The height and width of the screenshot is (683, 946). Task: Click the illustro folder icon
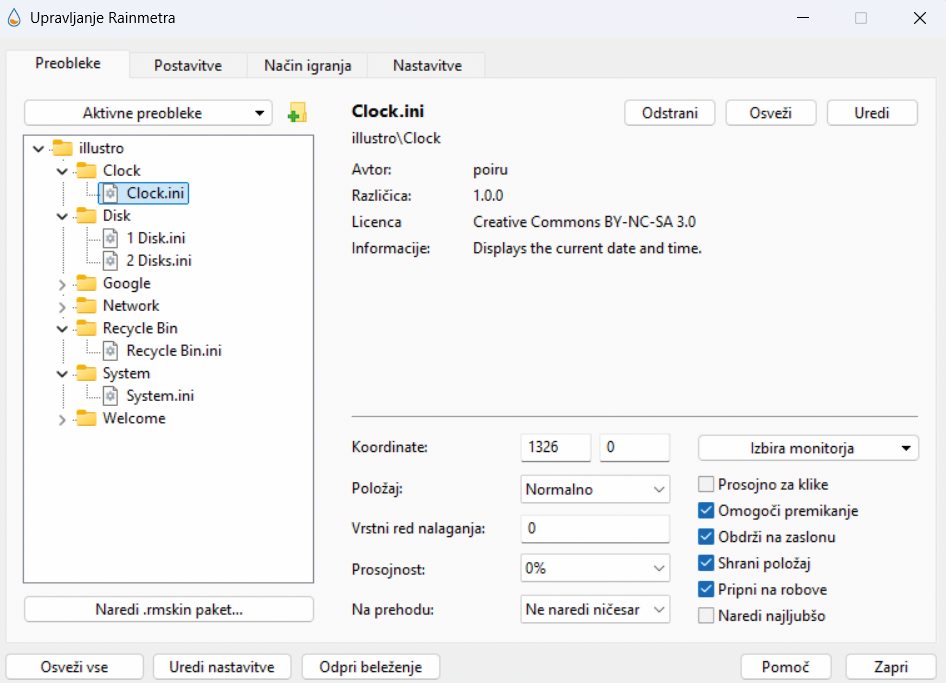point(63,148)
